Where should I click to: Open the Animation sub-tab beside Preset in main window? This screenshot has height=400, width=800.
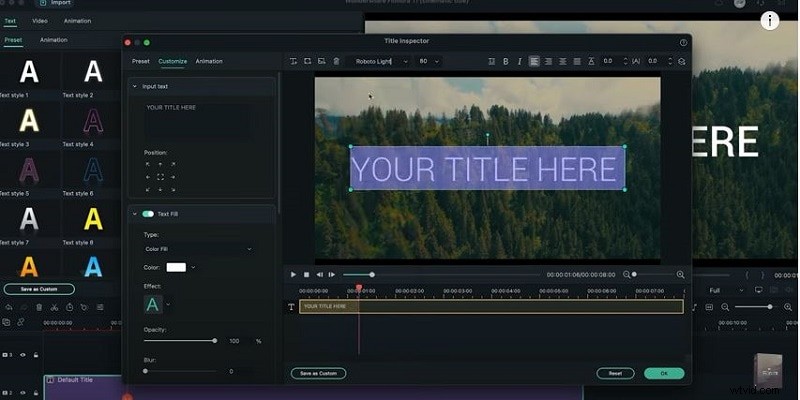(x=54, y=40)
